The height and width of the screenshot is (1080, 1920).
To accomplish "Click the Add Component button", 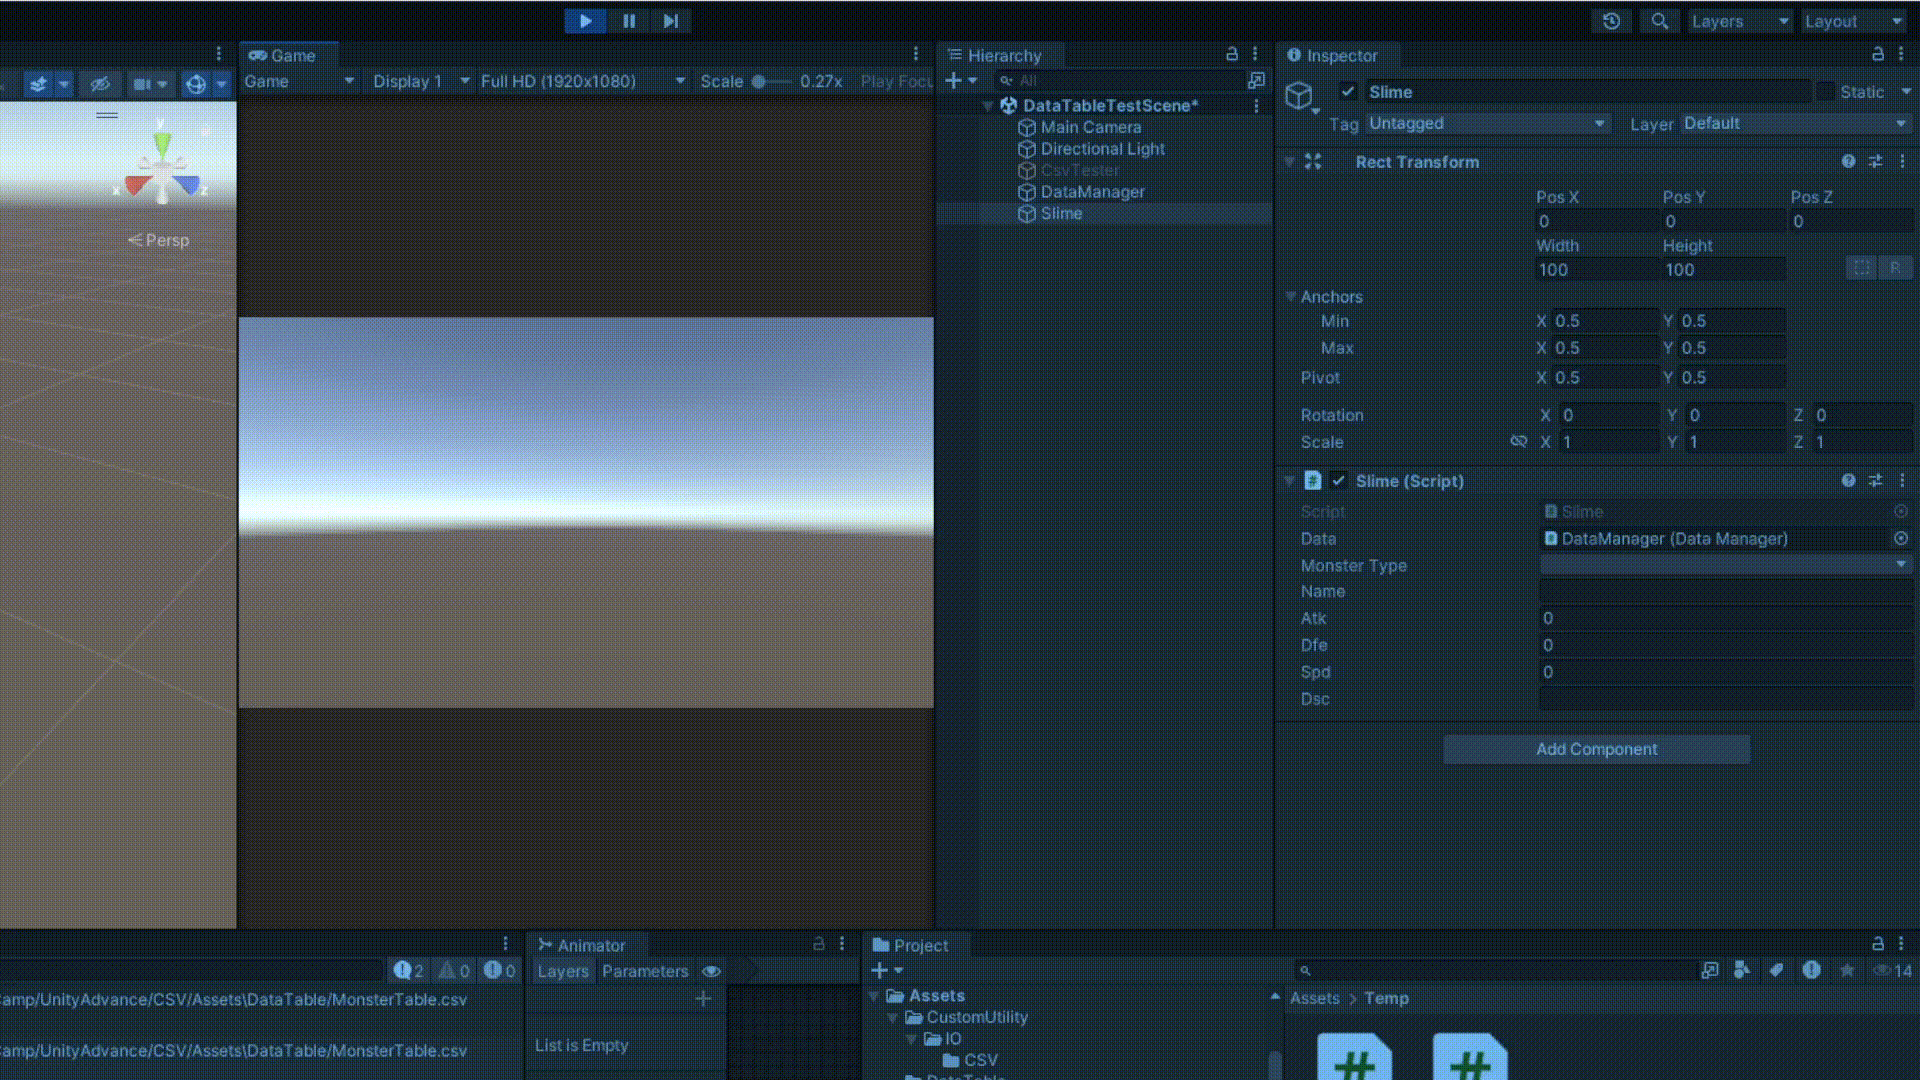I will 1596,749.
